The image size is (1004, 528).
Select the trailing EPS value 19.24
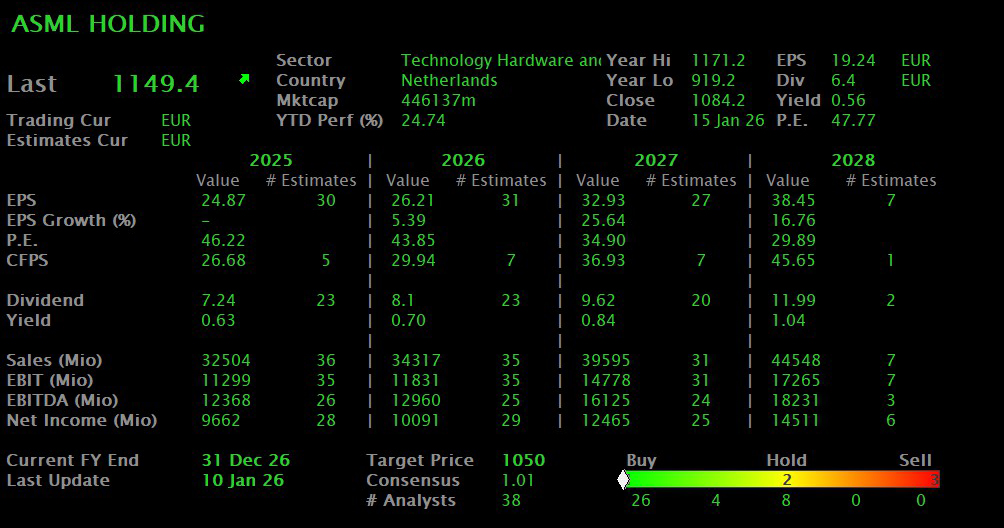pos(853,60)
